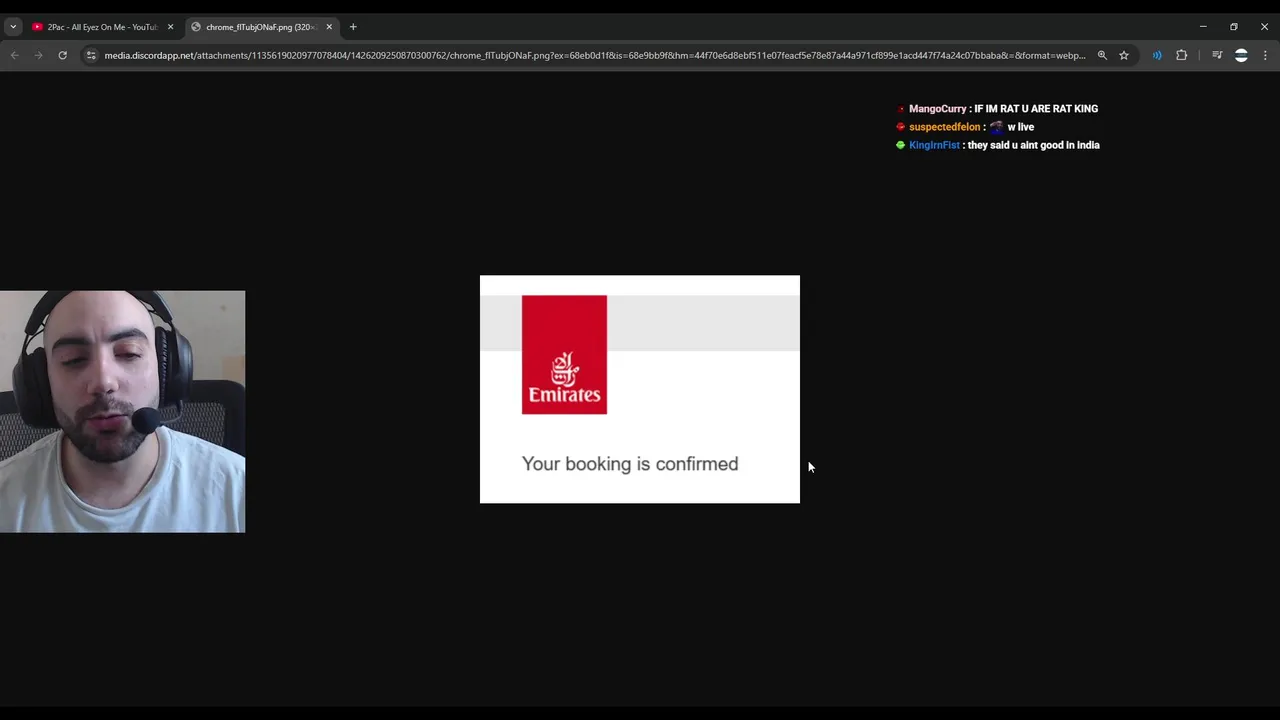Select the chrome_flTubjONaF.png tab
This screenshot has width=1280, height=720.
click(x=260, y=27)
